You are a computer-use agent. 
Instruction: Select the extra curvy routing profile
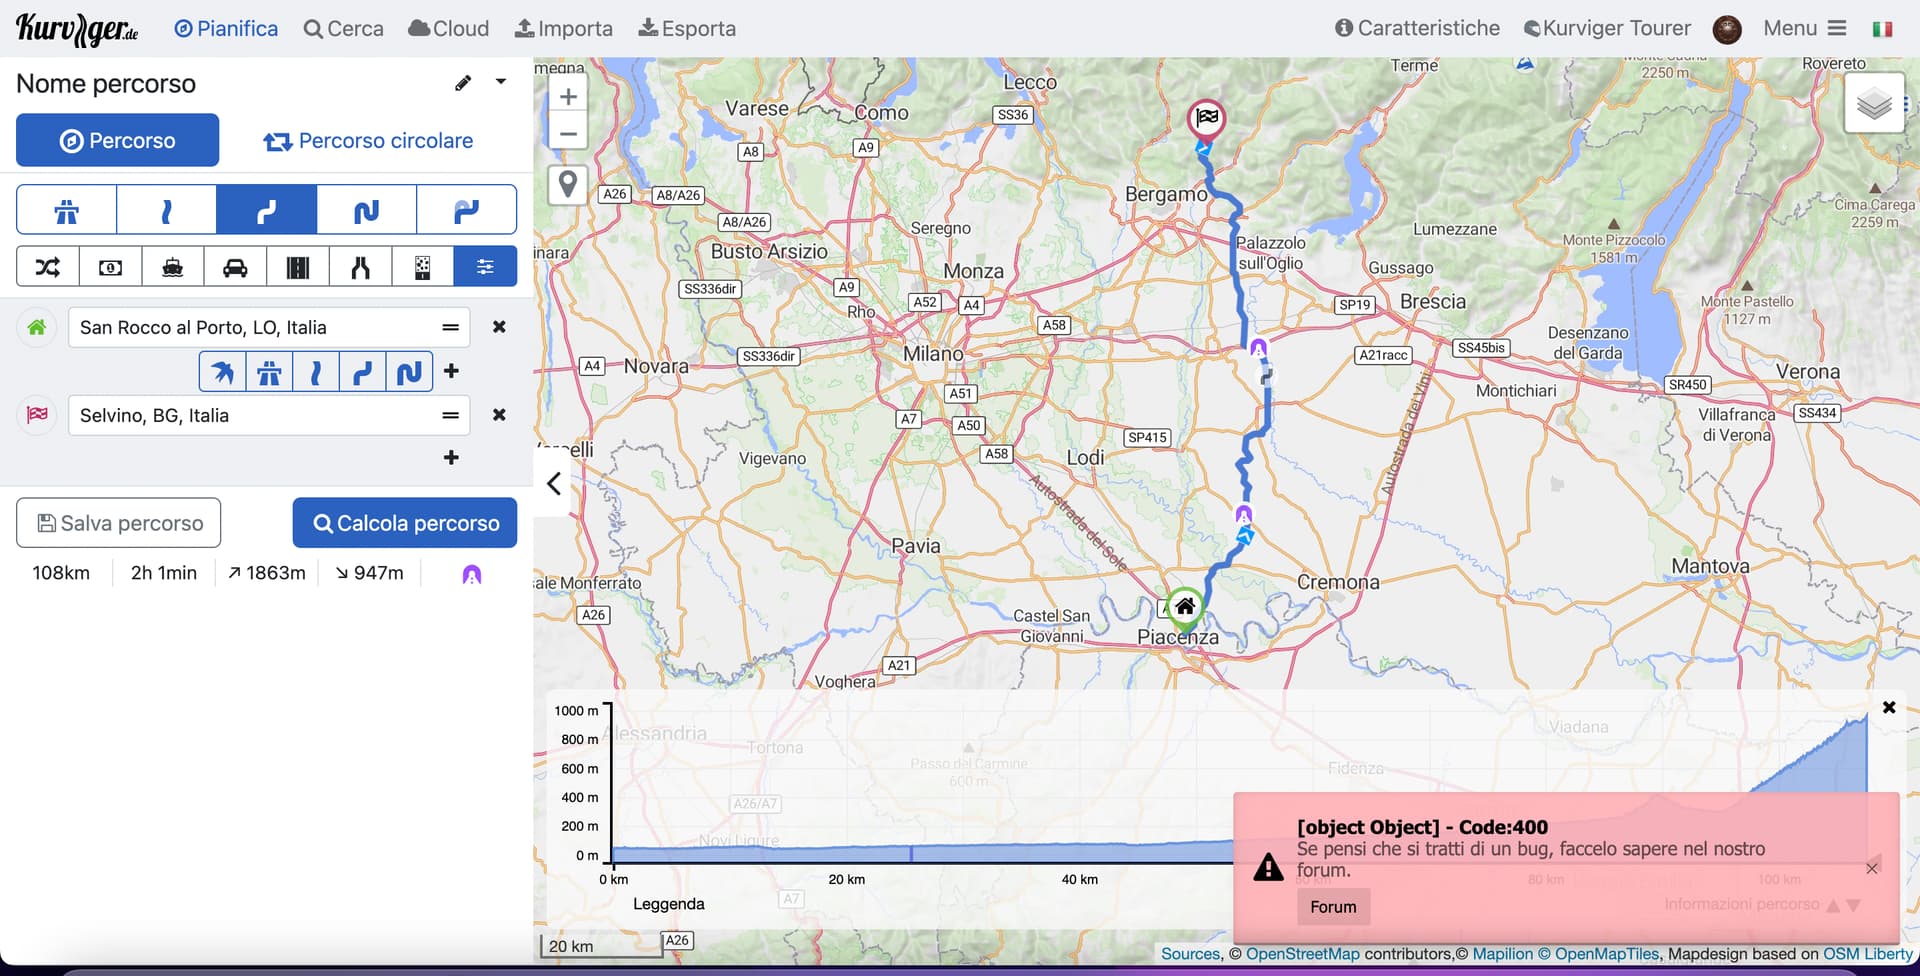pos(466,210)
